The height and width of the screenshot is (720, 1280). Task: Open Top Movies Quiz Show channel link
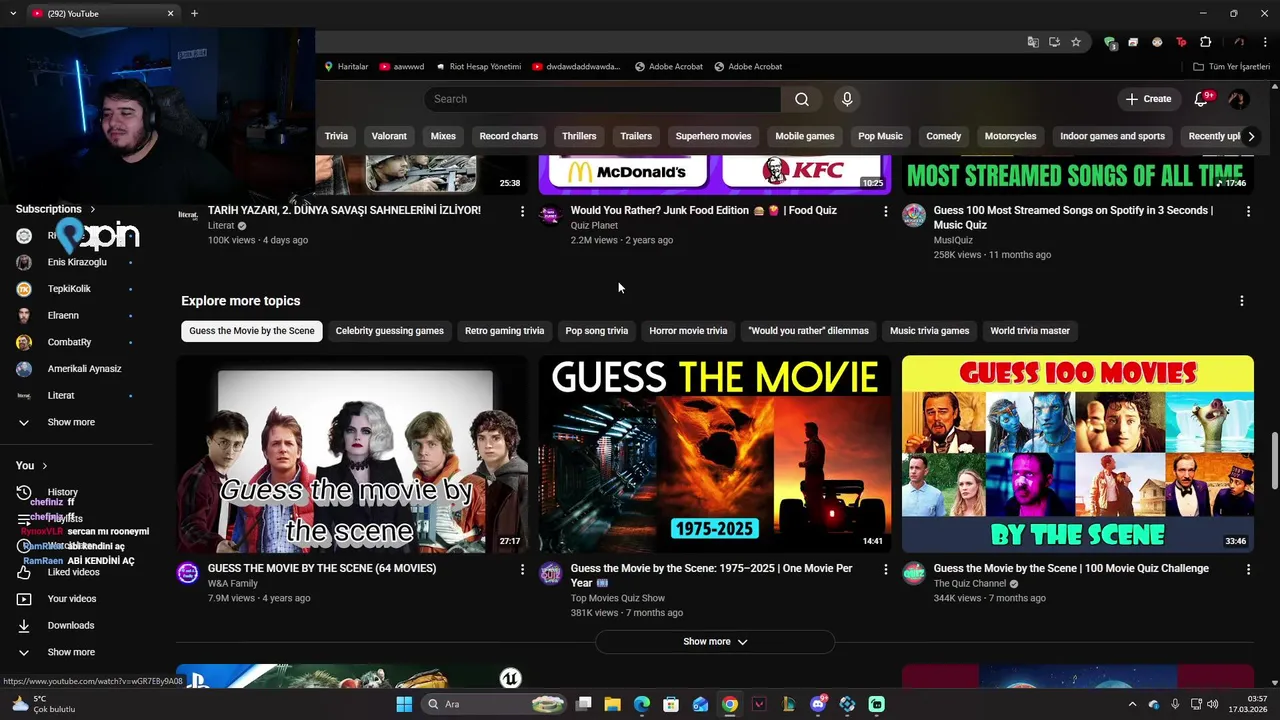tap(617, 598)
